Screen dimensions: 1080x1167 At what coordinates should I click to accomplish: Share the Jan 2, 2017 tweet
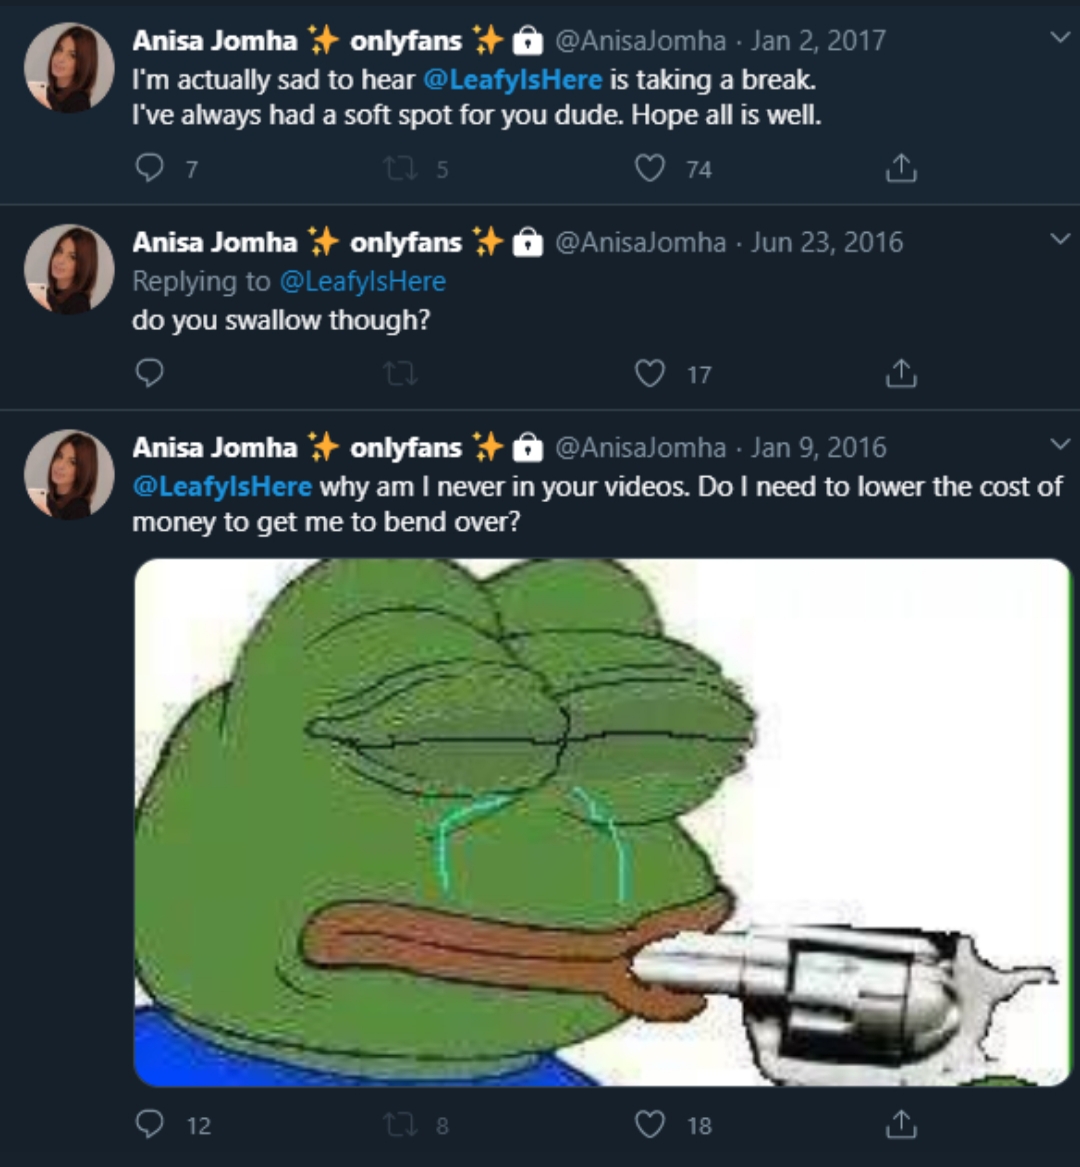[901, 168]
